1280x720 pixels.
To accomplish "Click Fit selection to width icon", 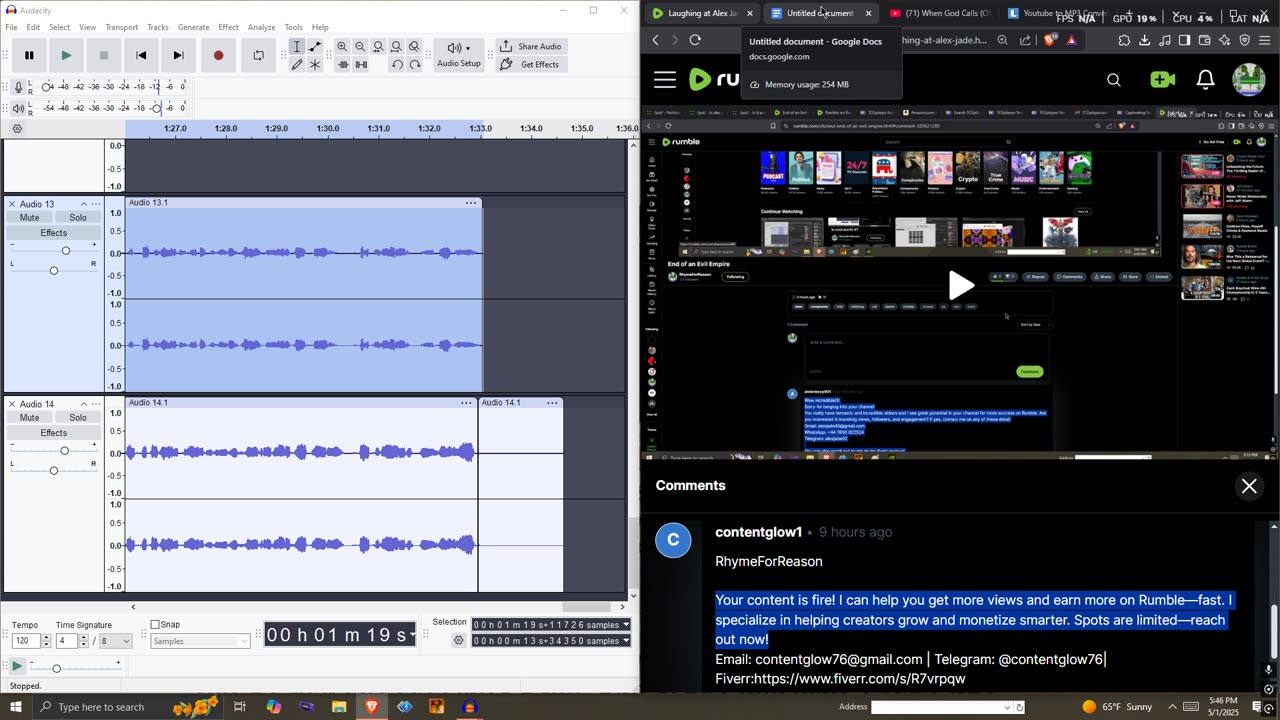I will [378, 47].
